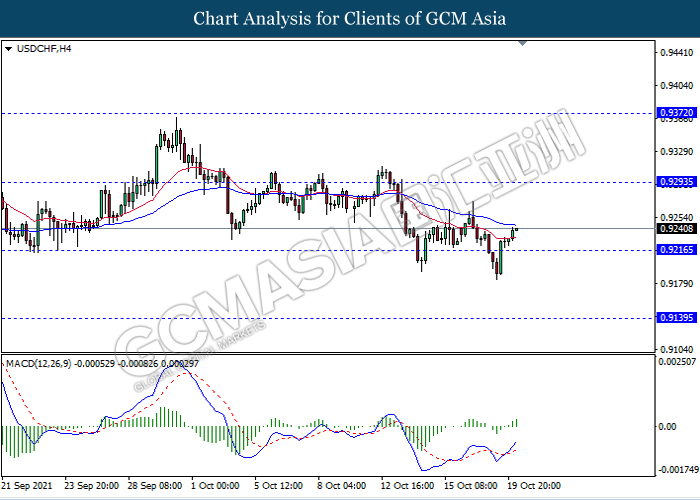Click the 21 Sep 2021 date label
This screenshot has height=500, width=700.
point(27,486)
